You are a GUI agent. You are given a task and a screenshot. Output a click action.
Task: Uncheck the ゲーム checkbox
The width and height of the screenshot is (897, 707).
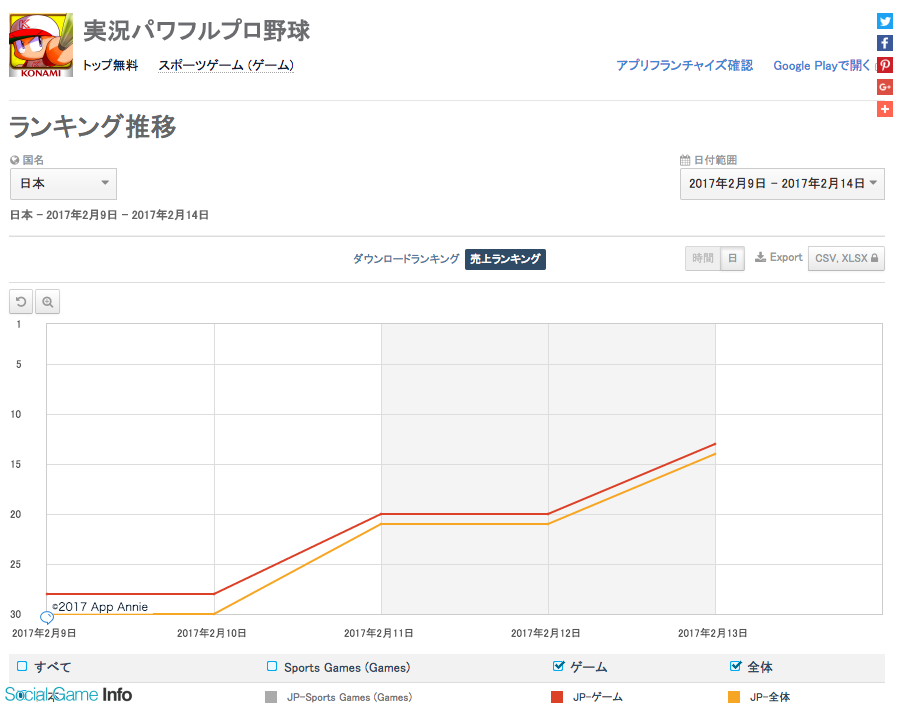(x=558, y=666)
